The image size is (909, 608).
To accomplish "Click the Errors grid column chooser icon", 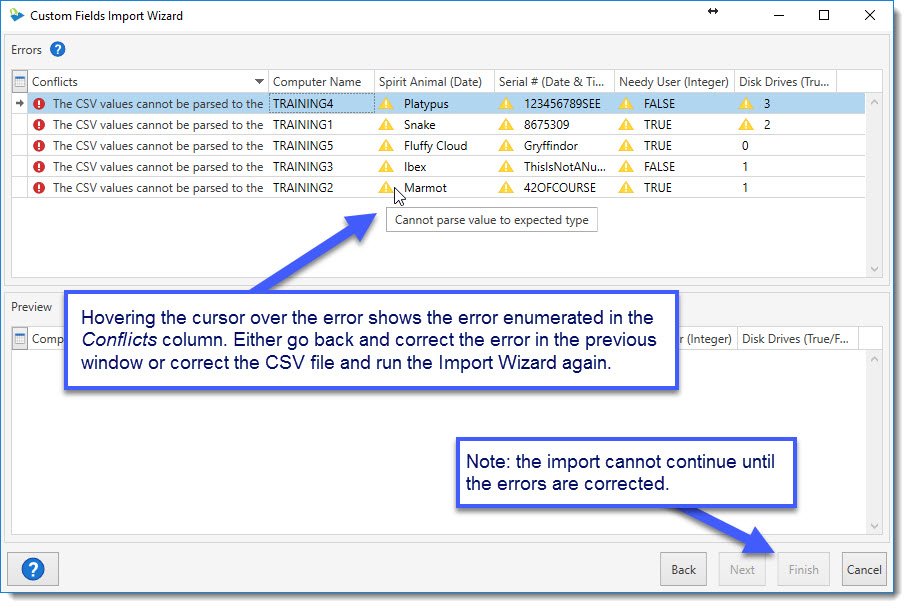I will tap(20, 82).
